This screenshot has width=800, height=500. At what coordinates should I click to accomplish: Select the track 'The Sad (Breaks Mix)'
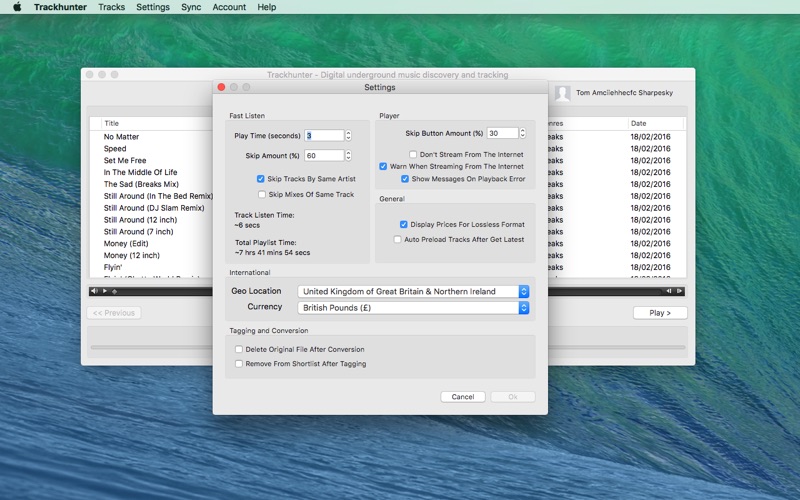pos(141,184)
